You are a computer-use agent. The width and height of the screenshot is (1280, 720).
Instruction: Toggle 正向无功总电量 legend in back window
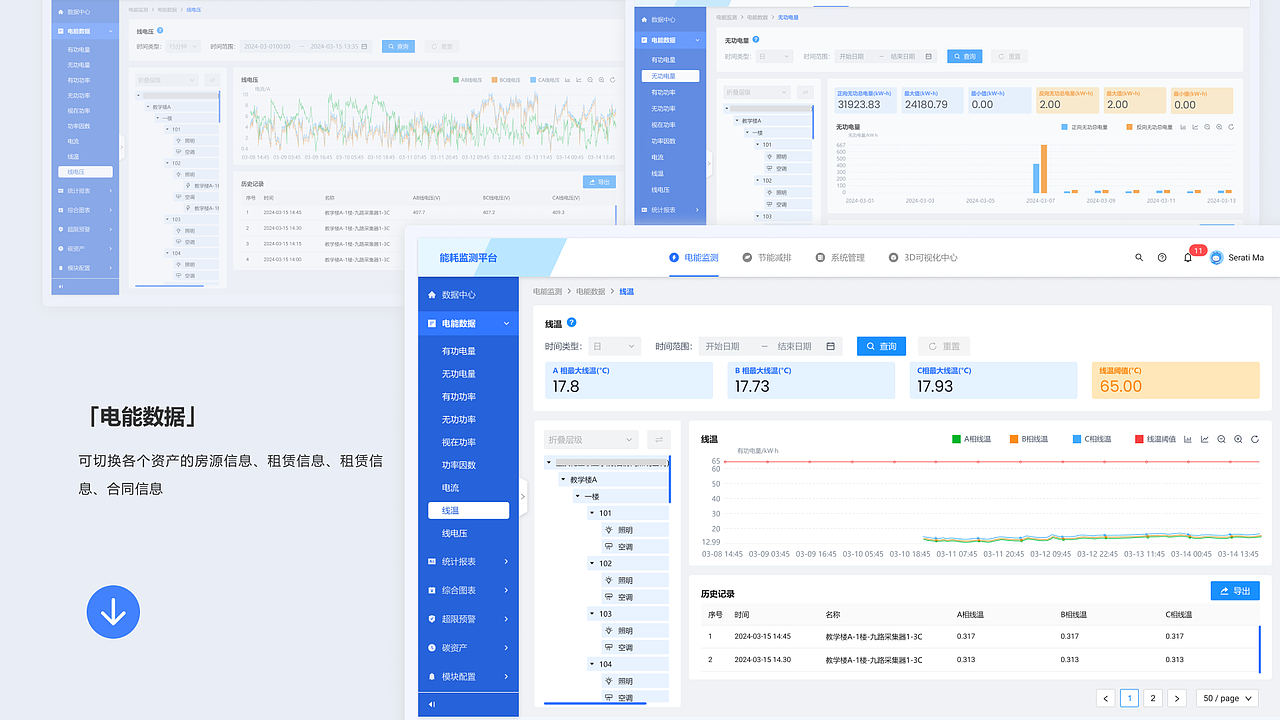1085,127
